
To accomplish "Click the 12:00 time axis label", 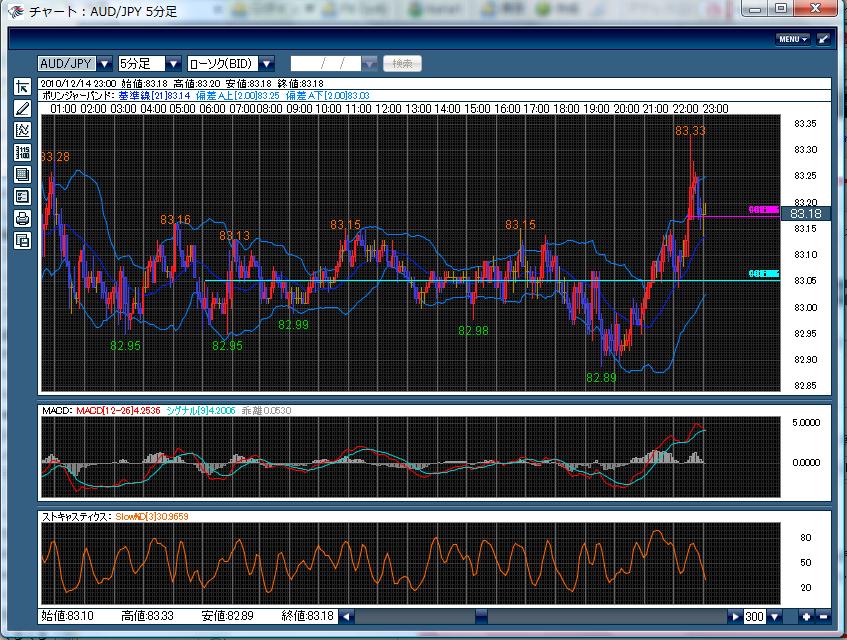I will click(388, 109).
